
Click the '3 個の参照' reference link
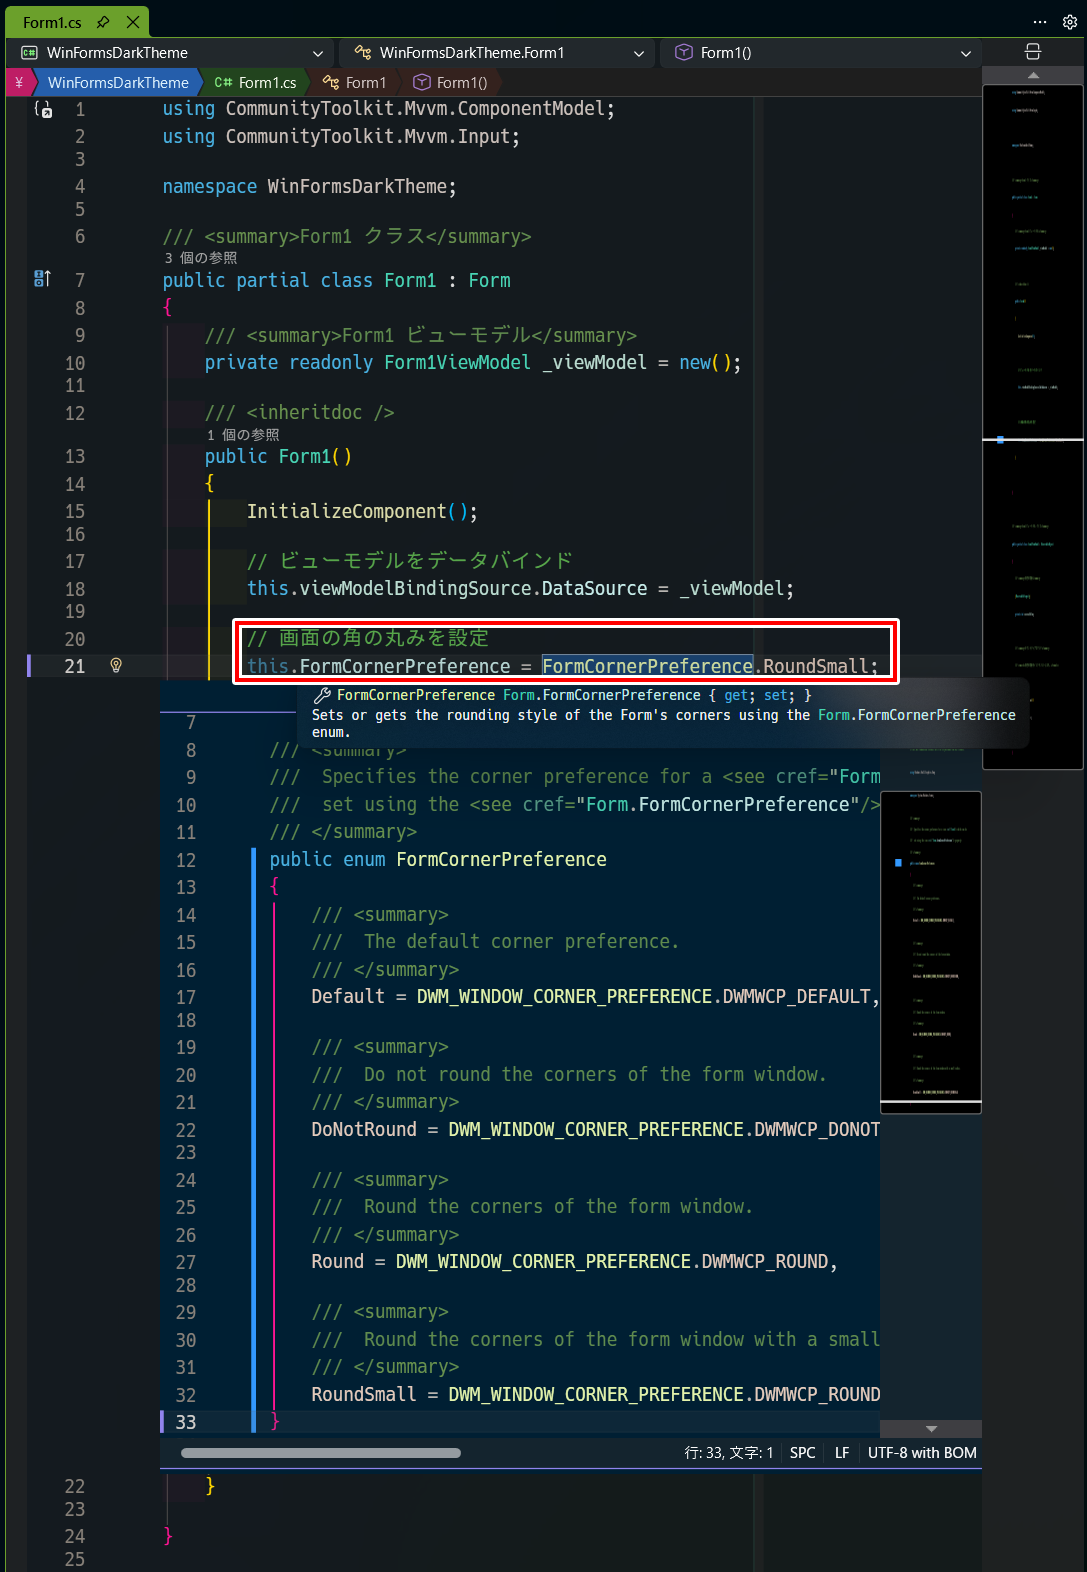[x=201, y=258]
